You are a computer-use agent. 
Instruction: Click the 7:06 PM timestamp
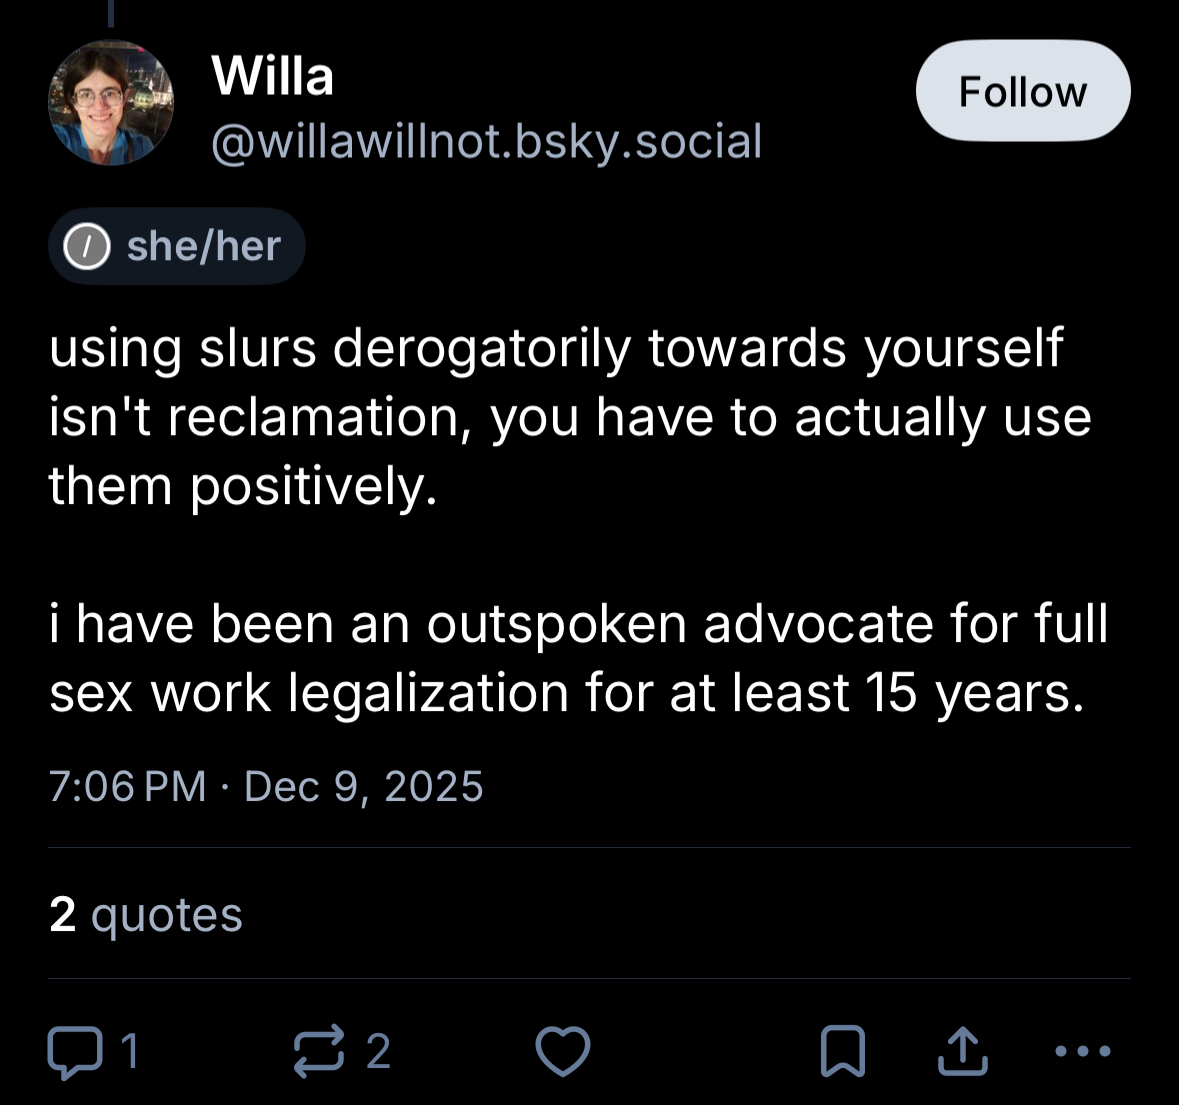tap(127, 787)
